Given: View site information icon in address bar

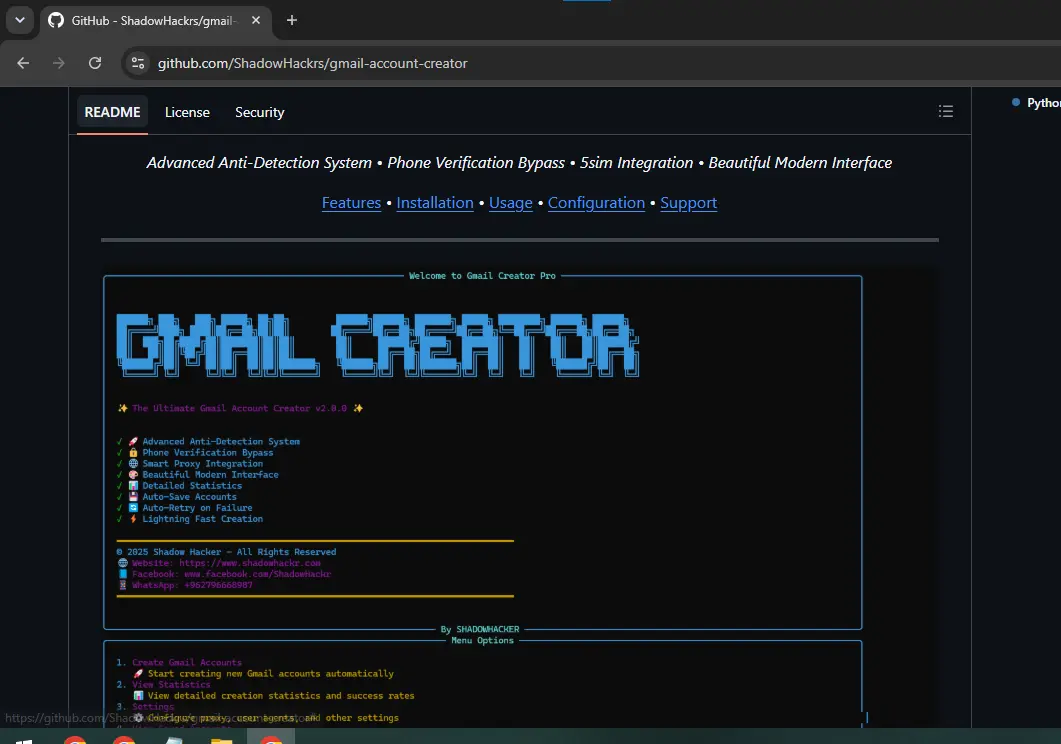Looking at the screenshot, I should [x=138, y=63].
